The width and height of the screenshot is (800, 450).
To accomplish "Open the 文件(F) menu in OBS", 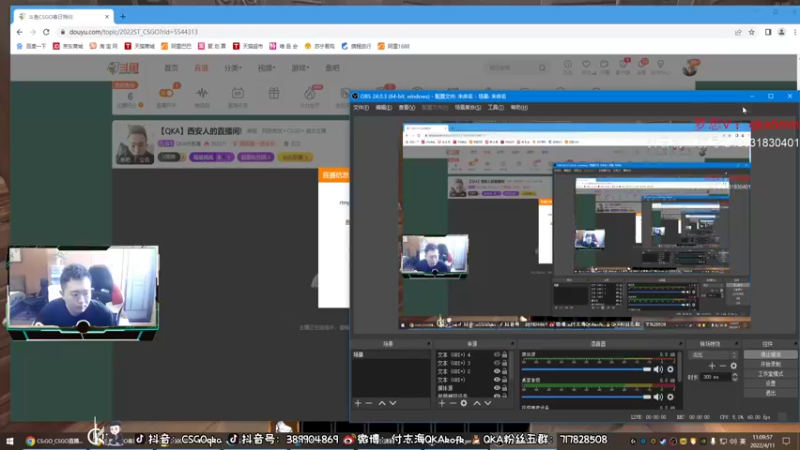I will coord(361,108).
